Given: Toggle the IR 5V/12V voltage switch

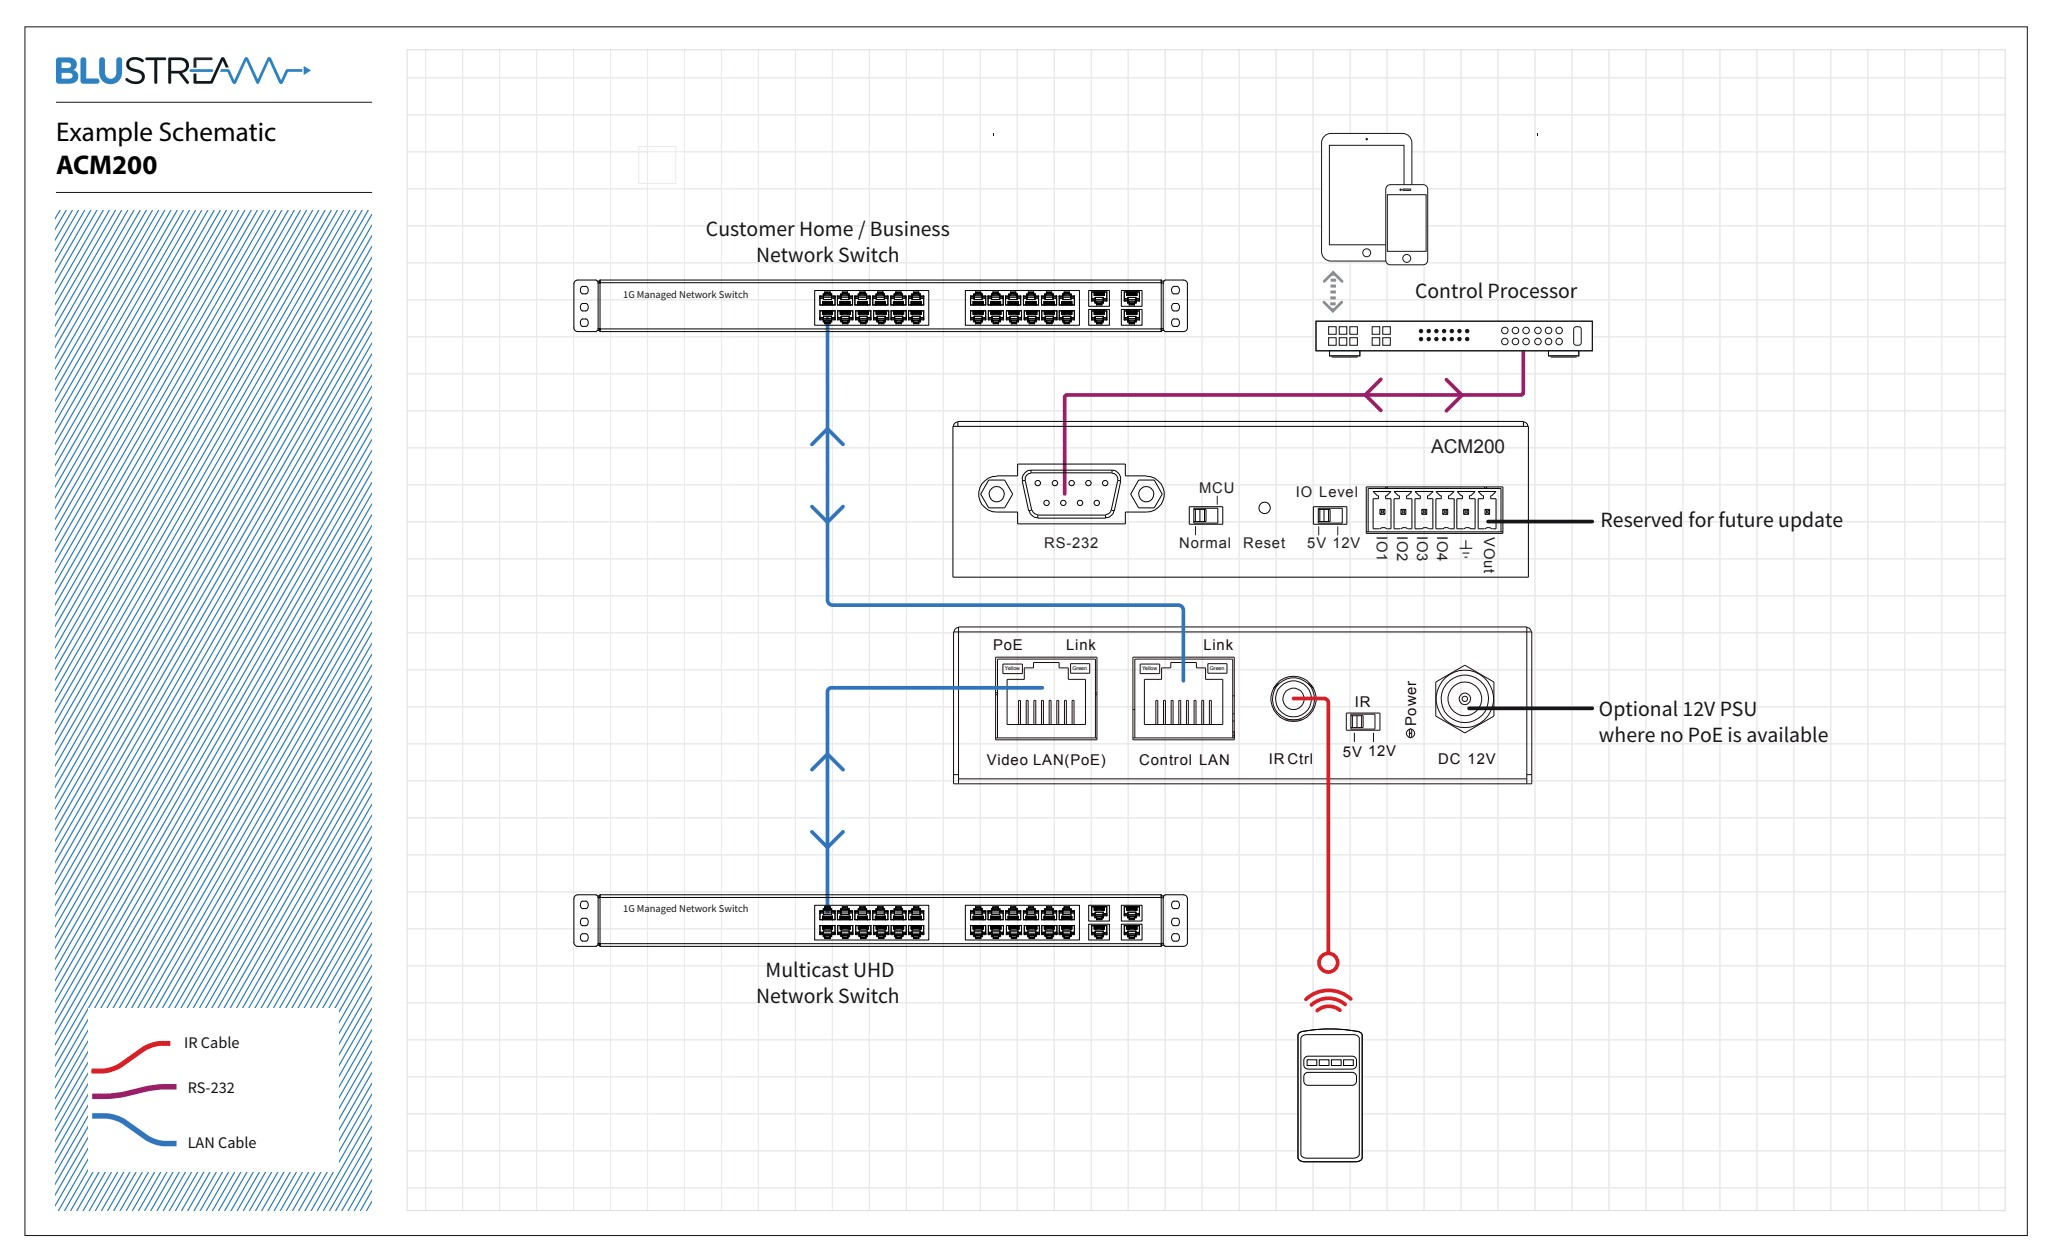Looking at the screenshot, I should 1362,721.
